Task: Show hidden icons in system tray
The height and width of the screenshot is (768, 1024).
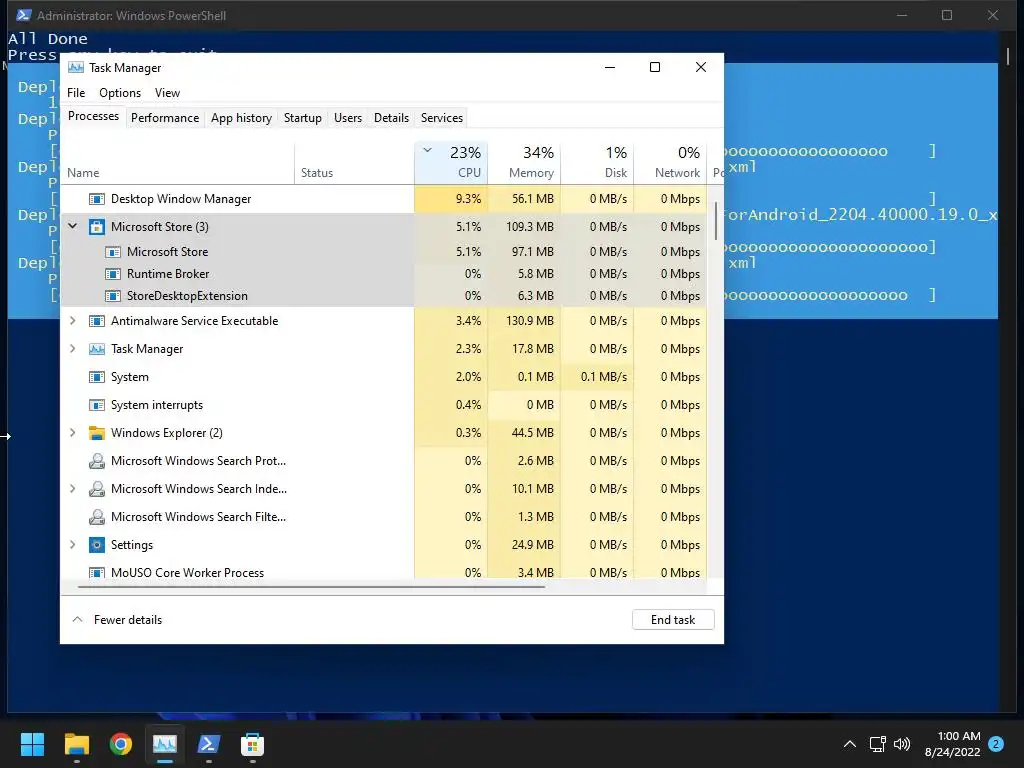Action: [x=850, y=744]
